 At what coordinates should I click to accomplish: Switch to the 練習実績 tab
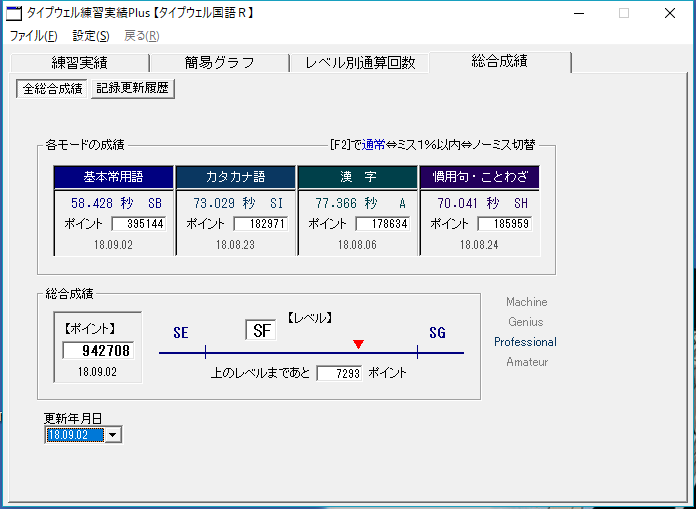point(79,63)
